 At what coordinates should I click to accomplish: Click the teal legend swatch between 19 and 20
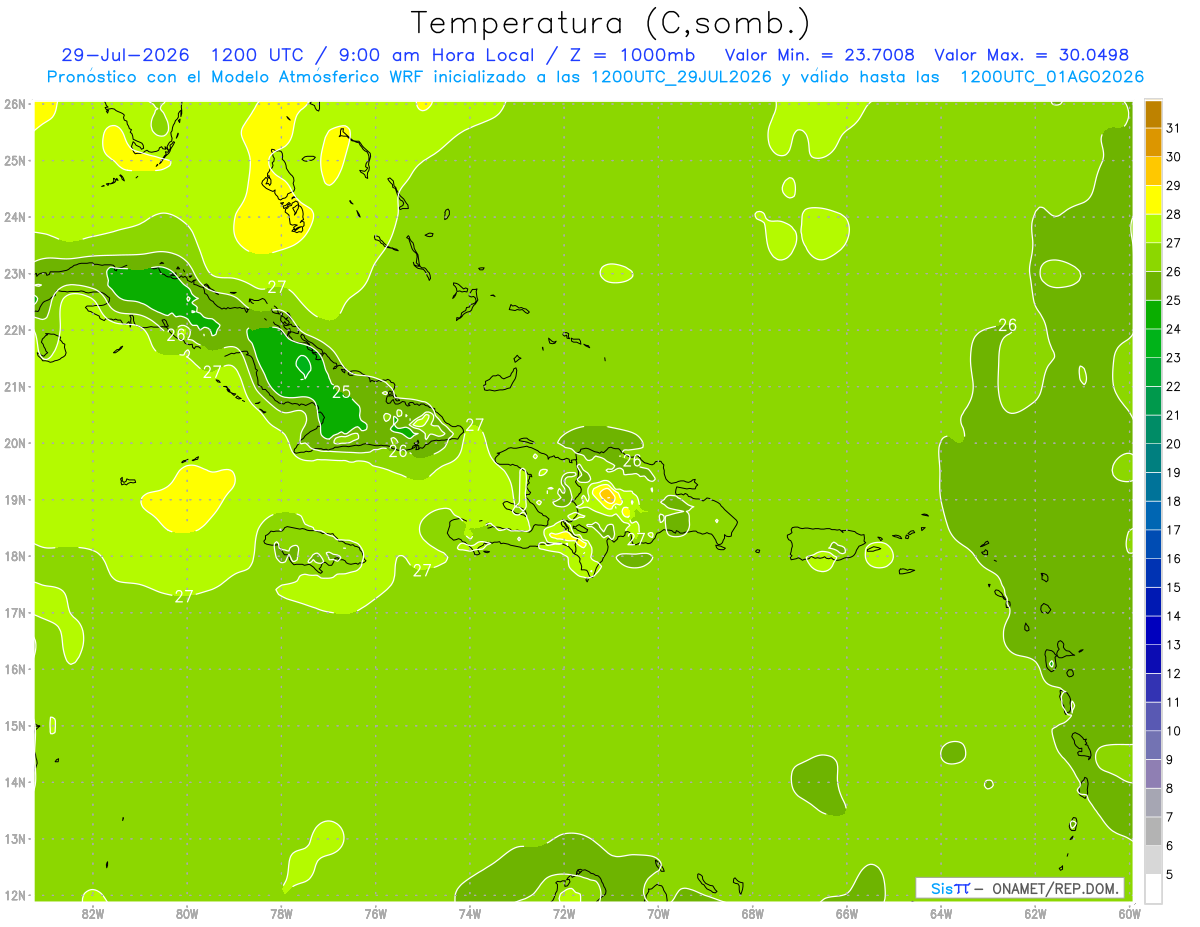click(1153, 458)
